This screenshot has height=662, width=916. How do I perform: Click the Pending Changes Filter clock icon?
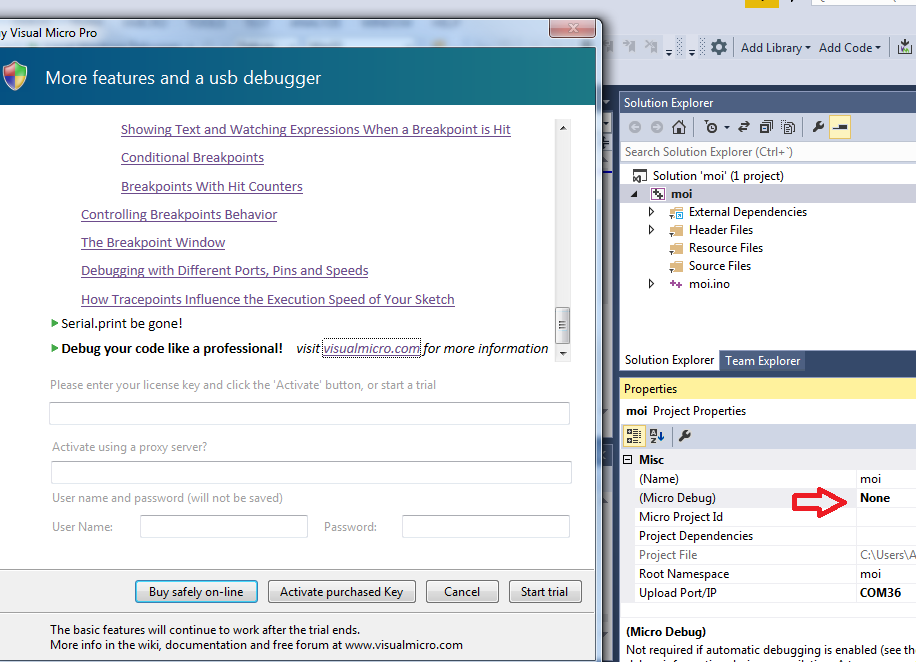point(711,127)
